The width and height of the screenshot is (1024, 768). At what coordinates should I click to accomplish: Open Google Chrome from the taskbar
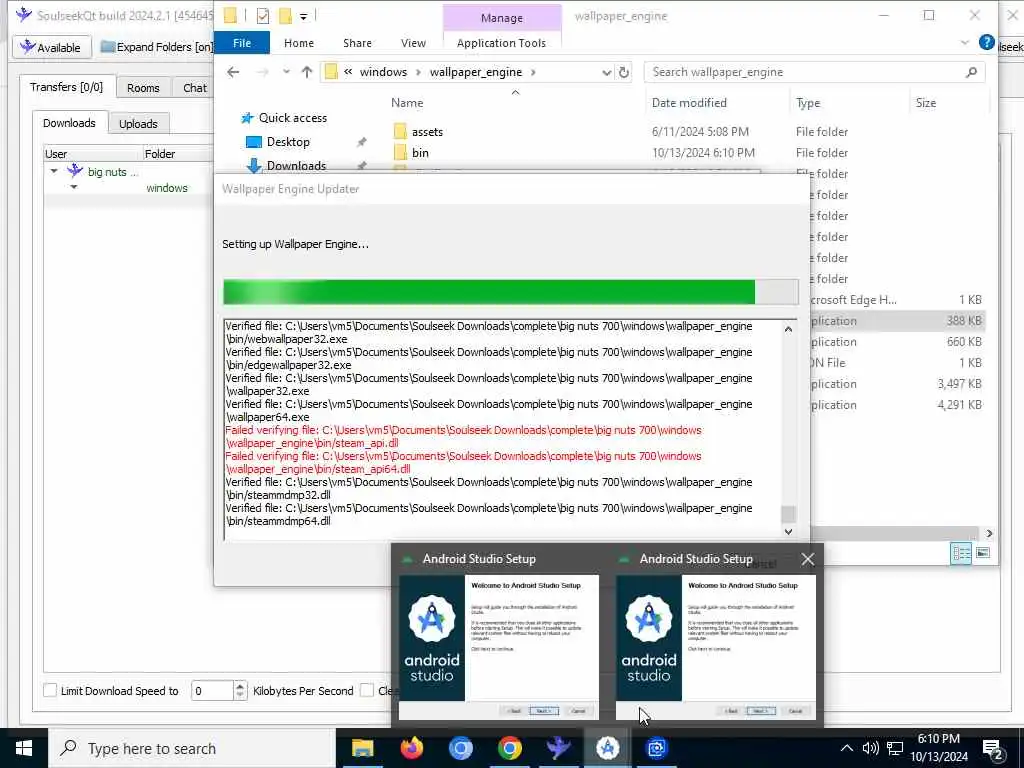[509, 748]
